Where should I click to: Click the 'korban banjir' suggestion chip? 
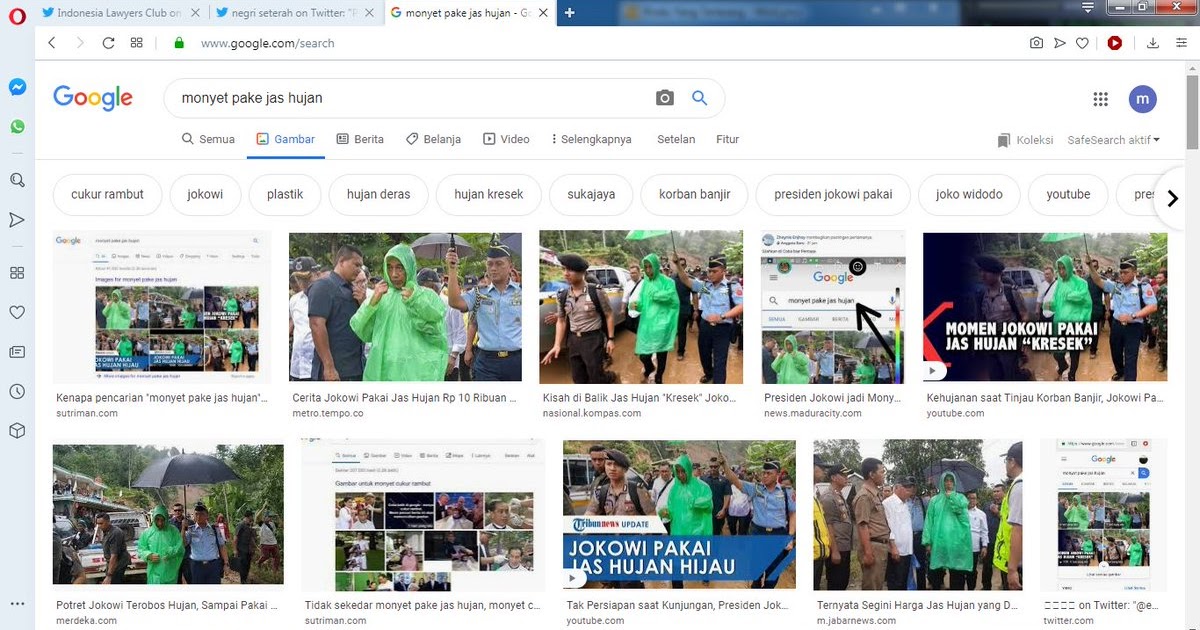[695, 194]
